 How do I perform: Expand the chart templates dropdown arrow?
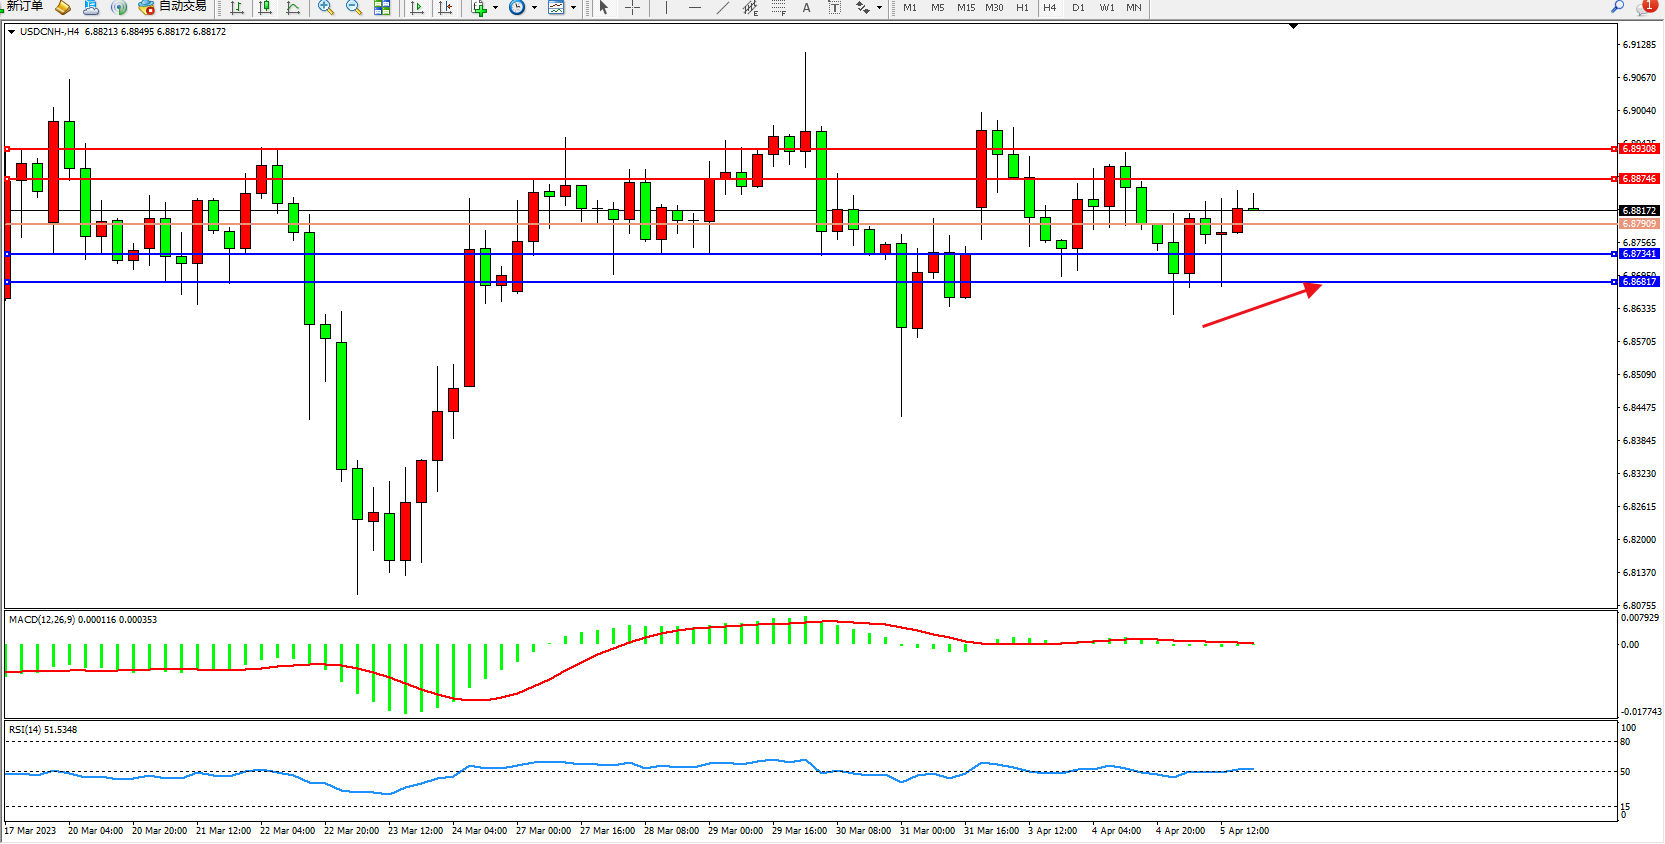(573, 8)
